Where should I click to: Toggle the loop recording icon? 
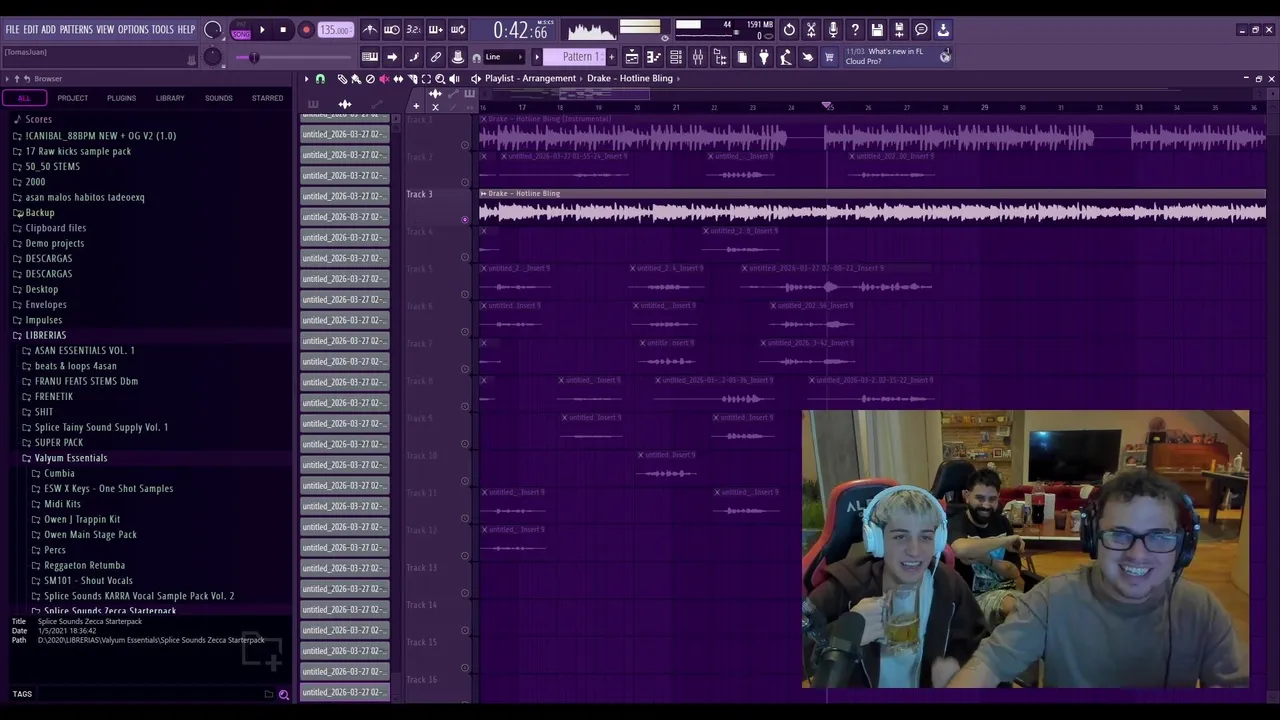tap(458, 30)
